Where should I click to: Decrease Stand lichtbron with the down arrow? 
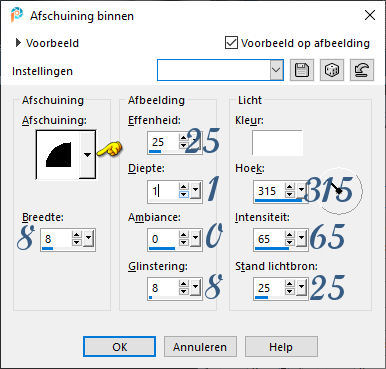coord(290,292)
